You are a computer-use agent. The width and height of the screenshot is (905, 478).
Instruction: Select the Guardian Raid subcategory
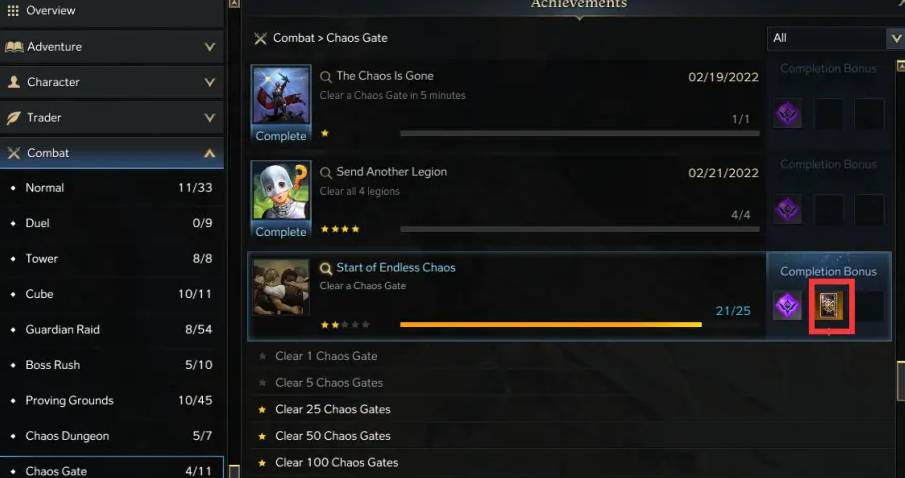point(63,330)
